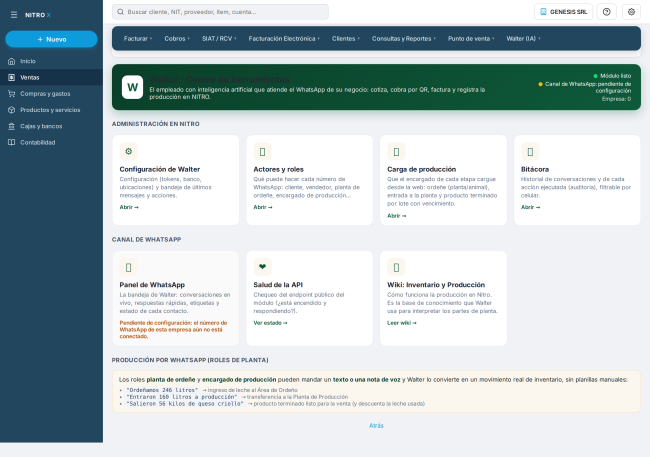
Task: Open the Salud de la API card title
Action: [x=278, y=285]
